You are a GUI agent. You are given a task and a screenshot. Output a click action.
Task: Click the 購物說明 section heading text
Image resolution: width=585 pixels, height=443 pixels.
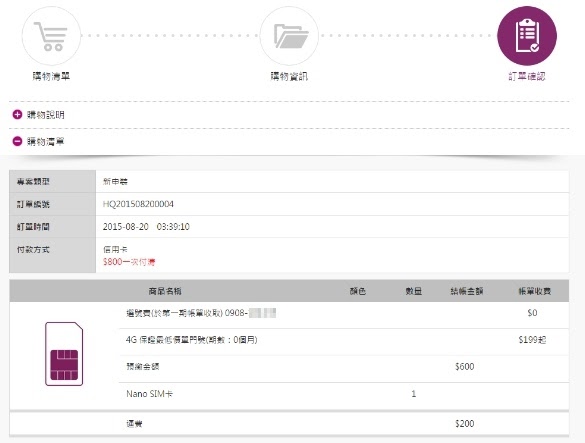point(46,115)
